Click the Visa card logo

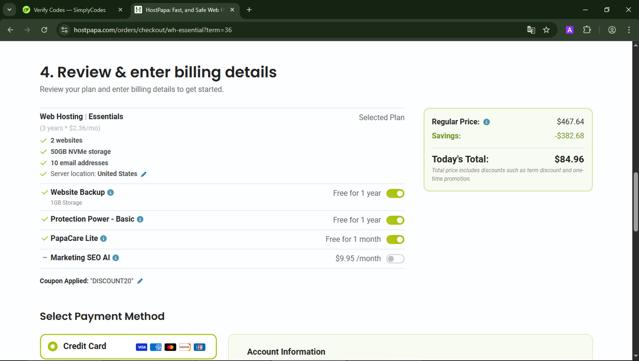pyautogui.click(x=141, y=347)
